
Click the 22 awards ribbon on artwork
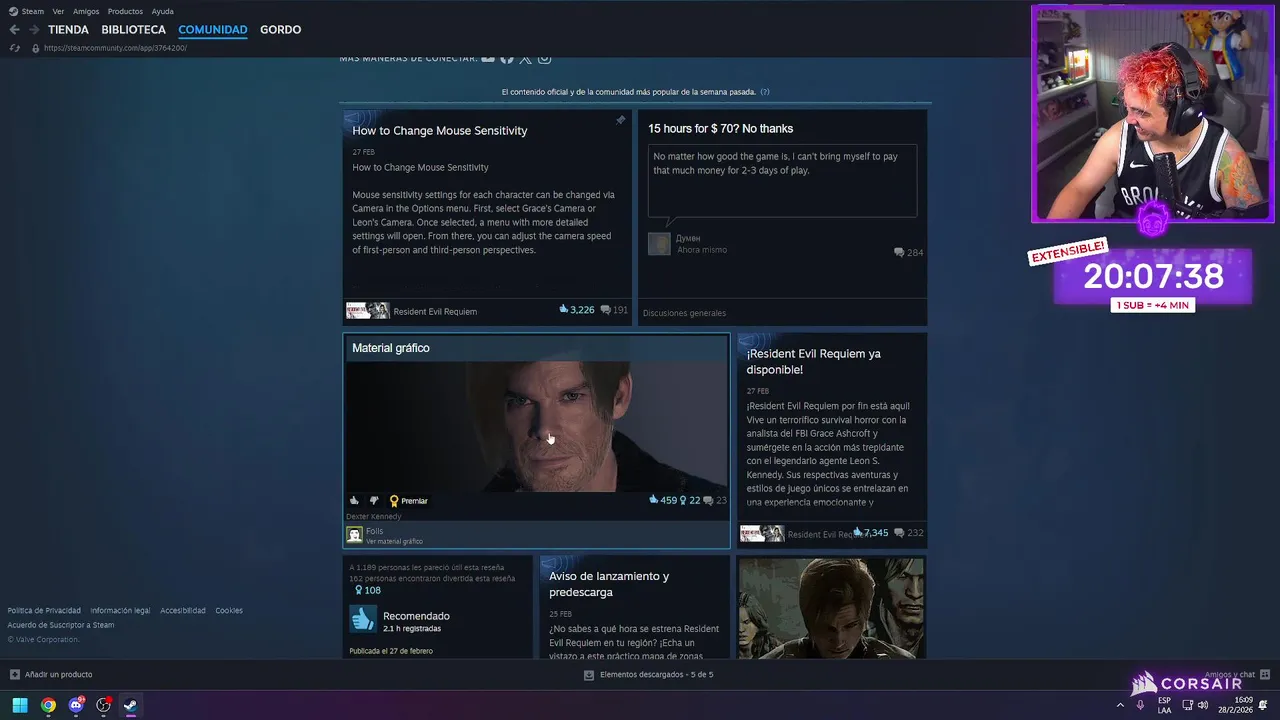[x=690, y=500]
